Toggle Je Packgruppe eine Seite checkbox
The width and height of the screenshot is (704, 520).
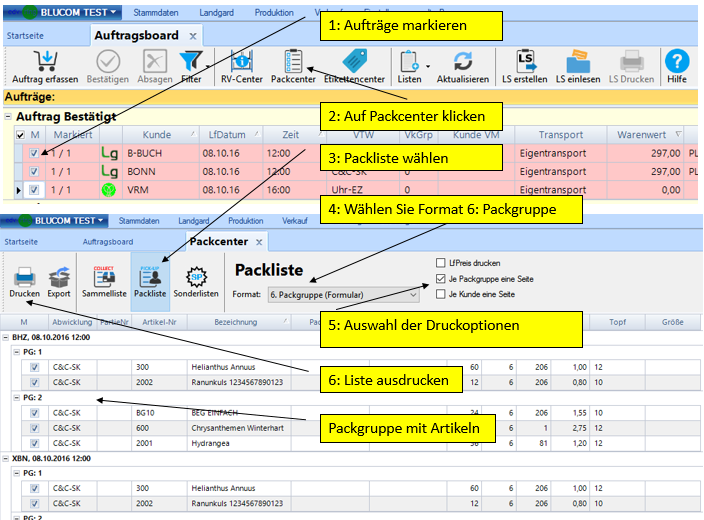pyautogui.click(x=441, y=279)
